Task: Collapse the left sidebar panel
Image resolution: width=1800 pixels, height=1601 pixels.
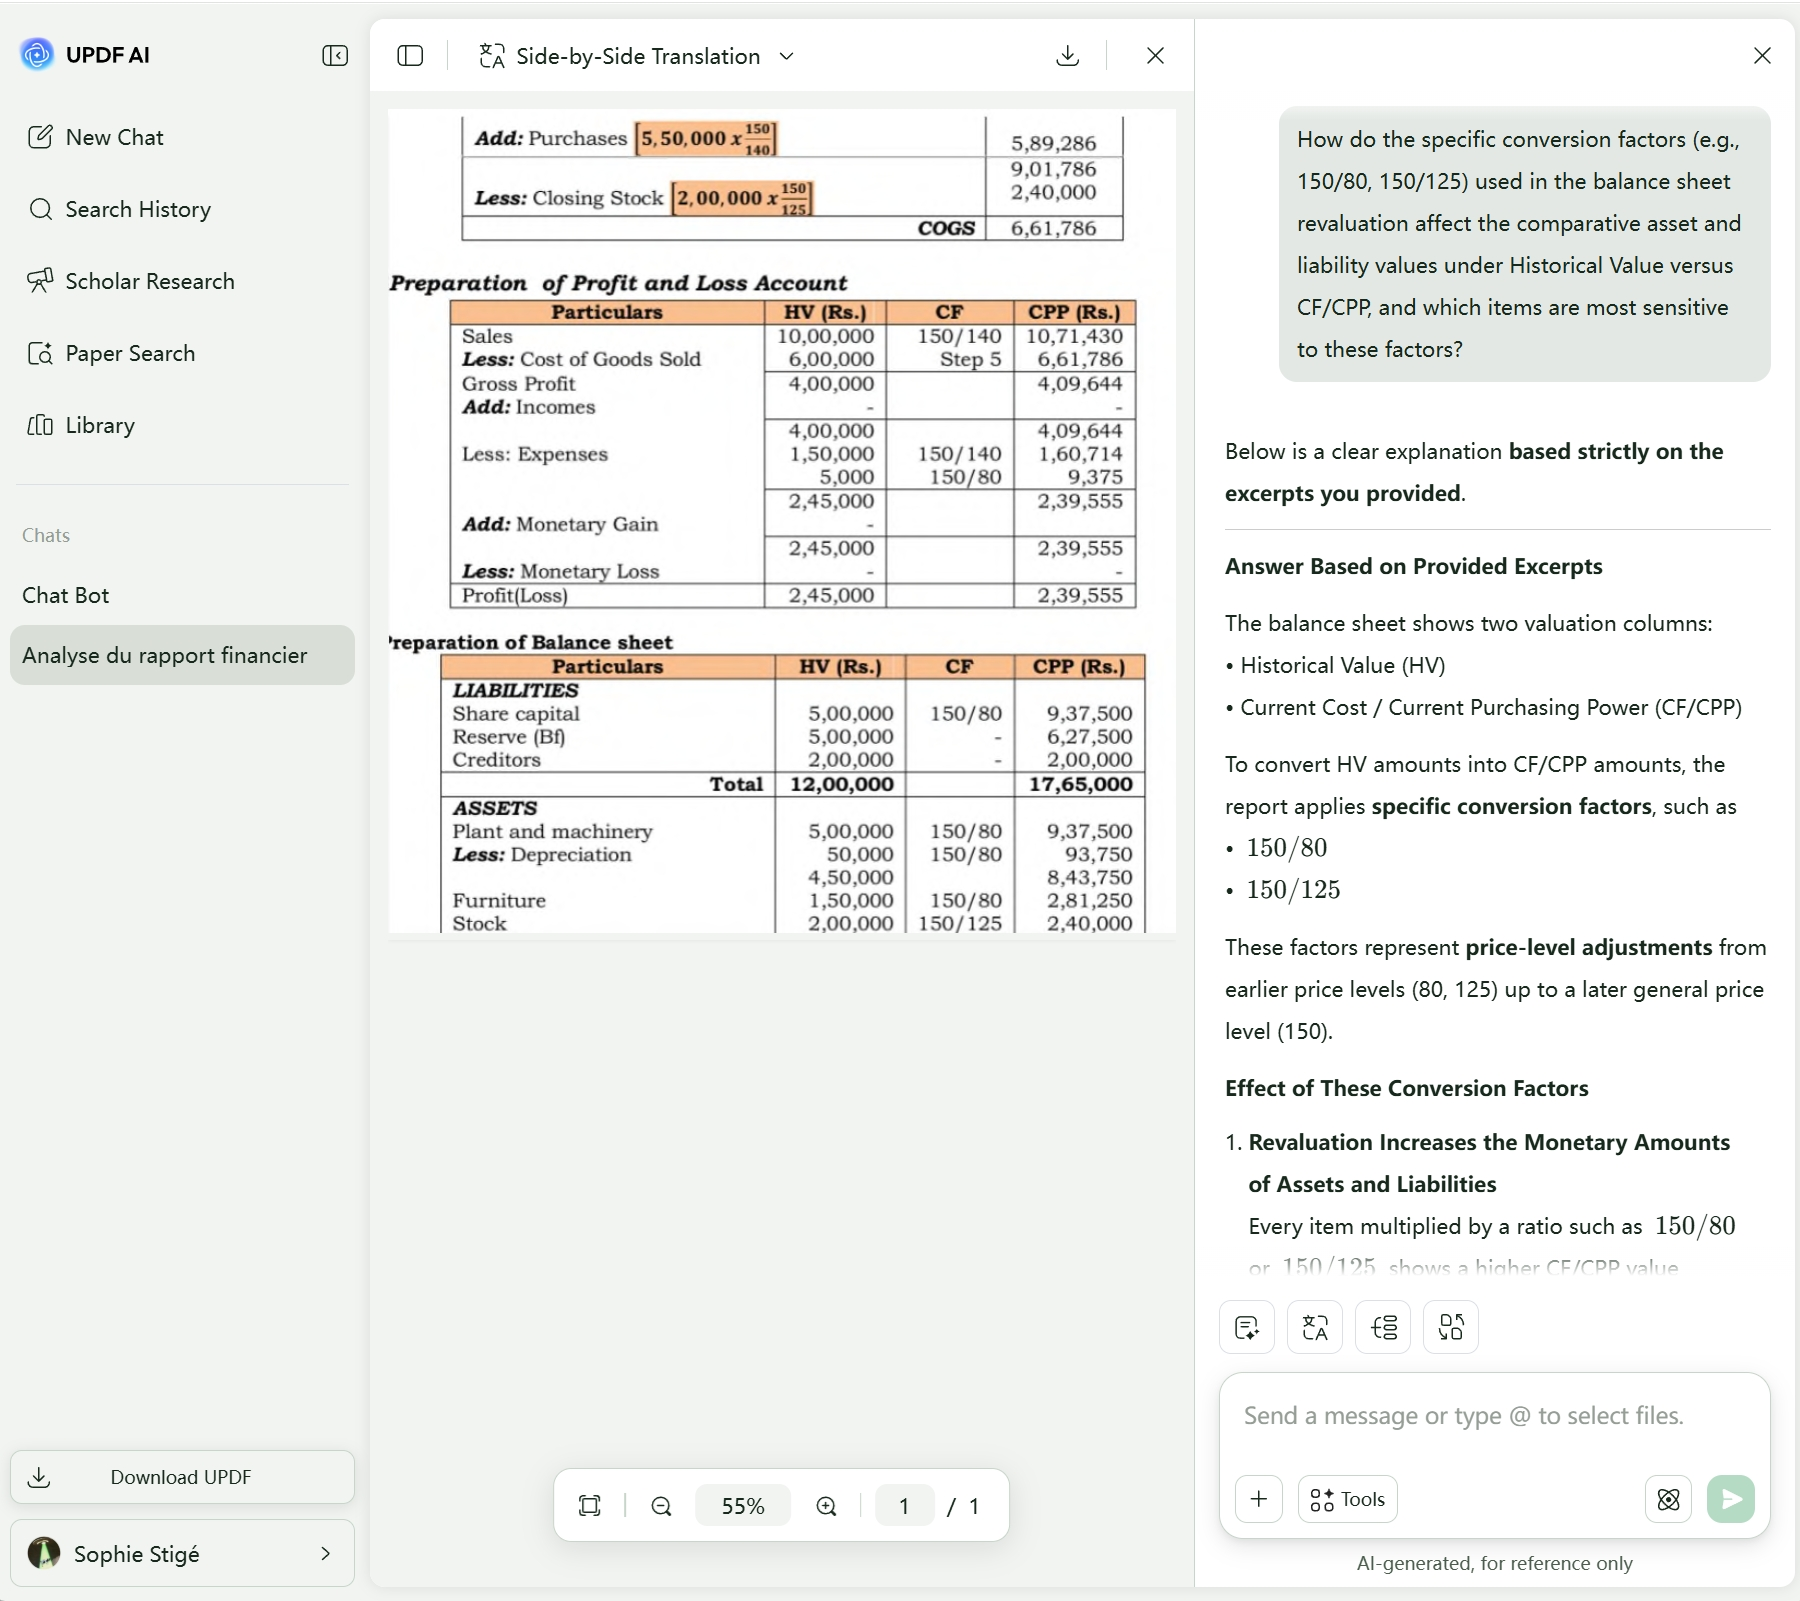Action: coord(335,56)
